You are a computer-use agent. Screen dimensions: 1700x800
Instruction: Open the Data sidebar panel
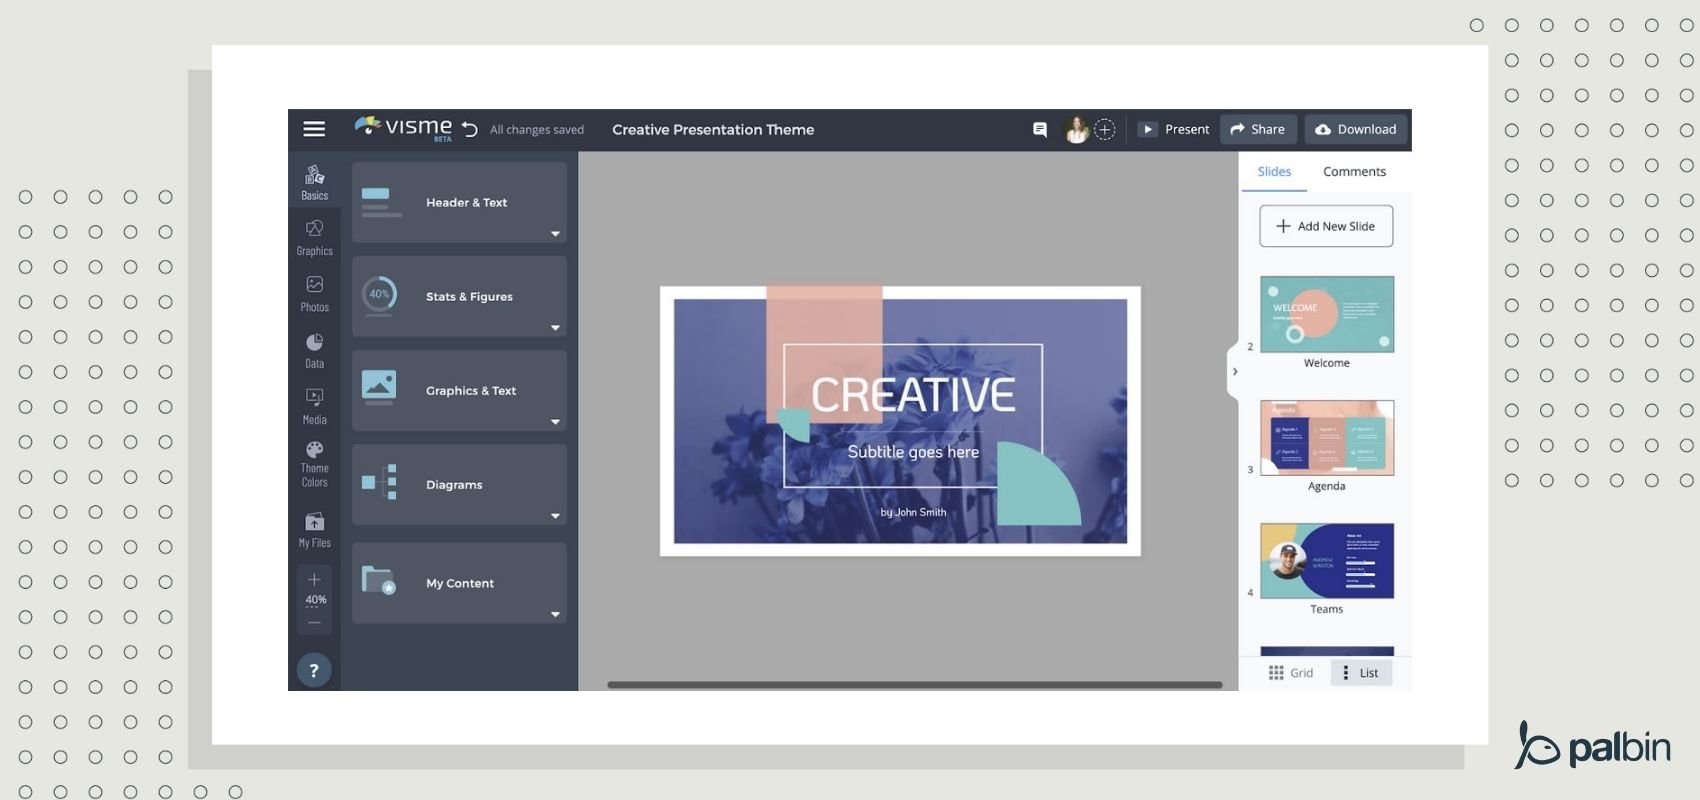pyautogui.click(x=314, y=350)
